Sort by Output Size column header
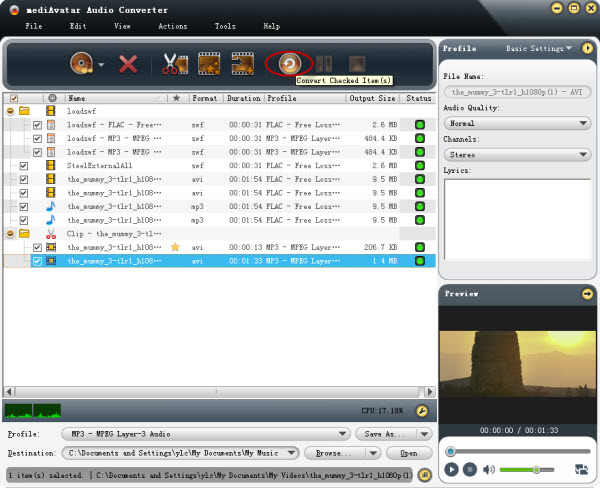 [372, 98]
